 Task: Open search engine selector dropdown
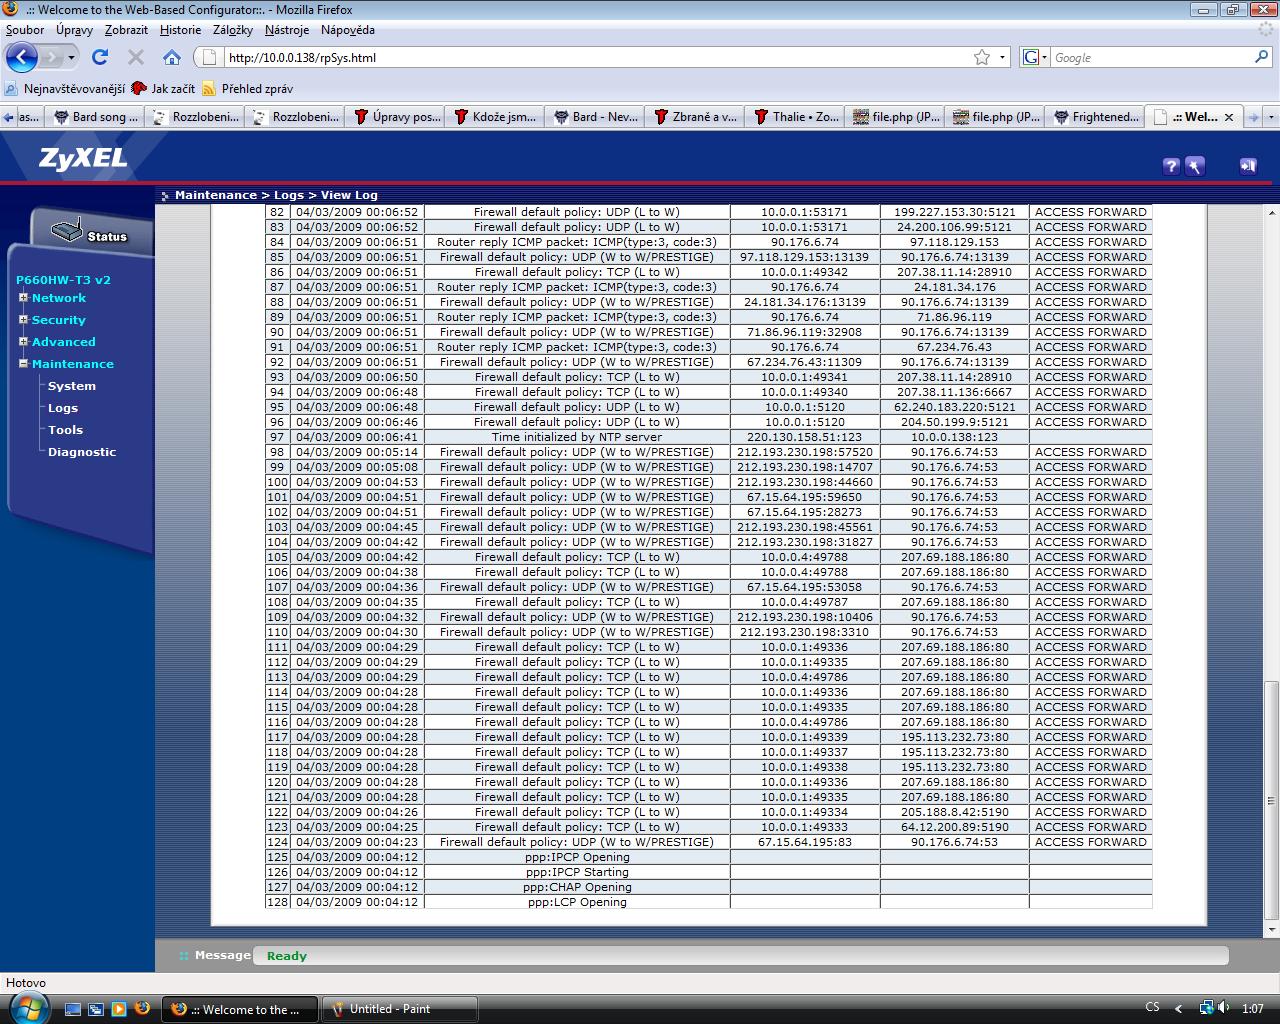(x=1036, y=57)
